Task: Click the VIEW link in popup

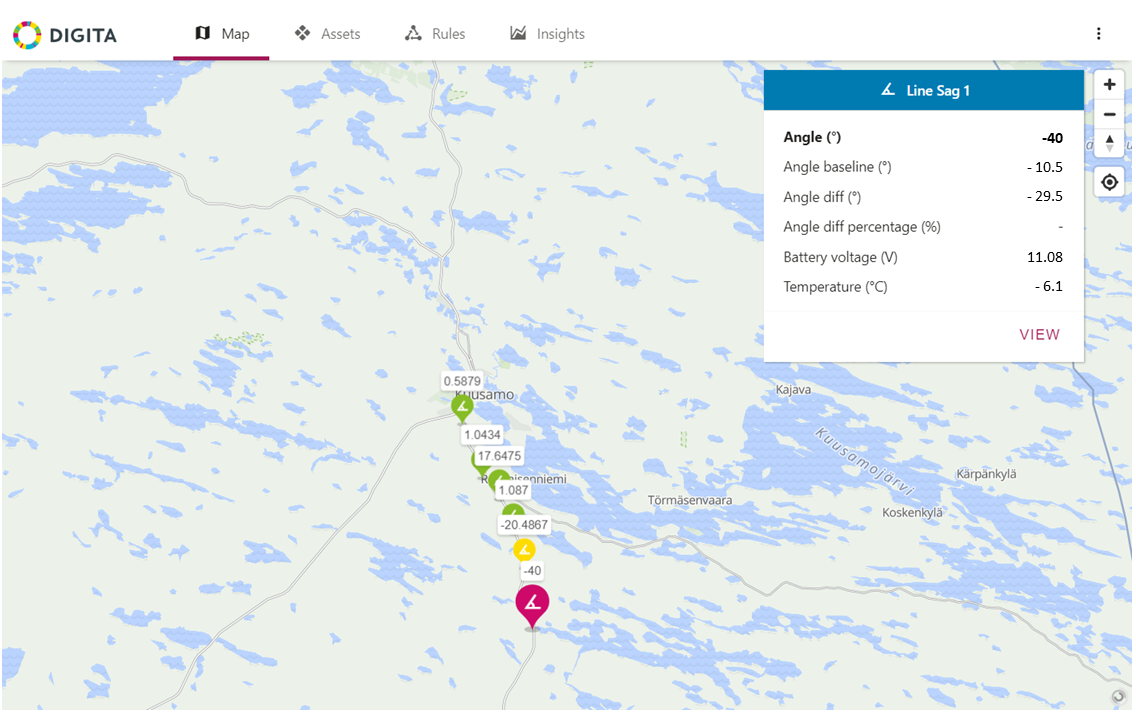Action: (x=1039, y=335)
